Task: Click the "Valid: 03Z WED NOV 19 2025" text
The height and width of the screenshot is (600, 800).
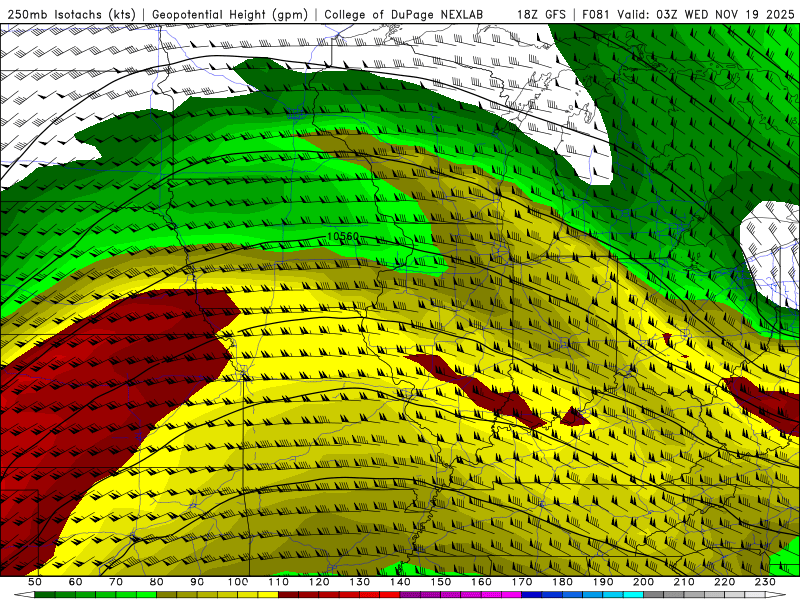Action: pyautogui.click(x=706, y=14)
